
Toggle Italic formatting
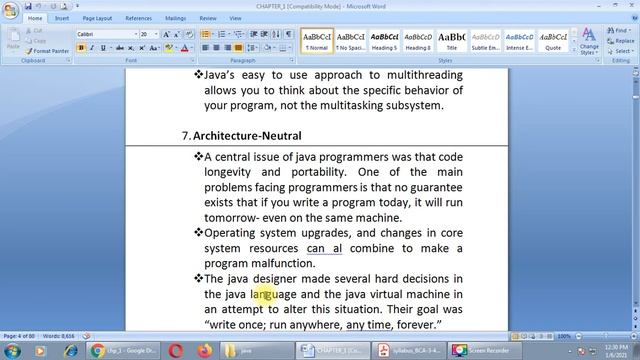(92, 48)
